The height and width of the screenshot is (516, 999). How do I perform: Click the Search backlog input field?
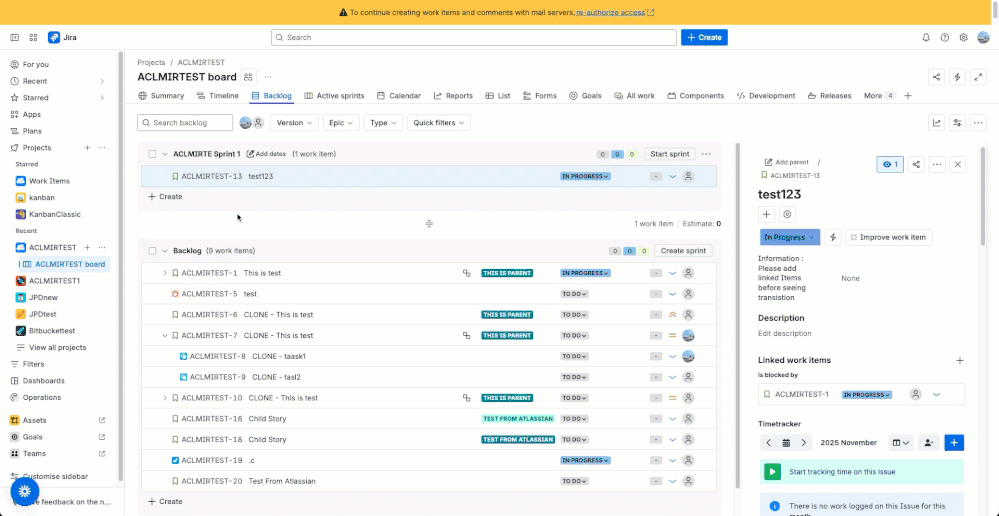coord(185,123)
